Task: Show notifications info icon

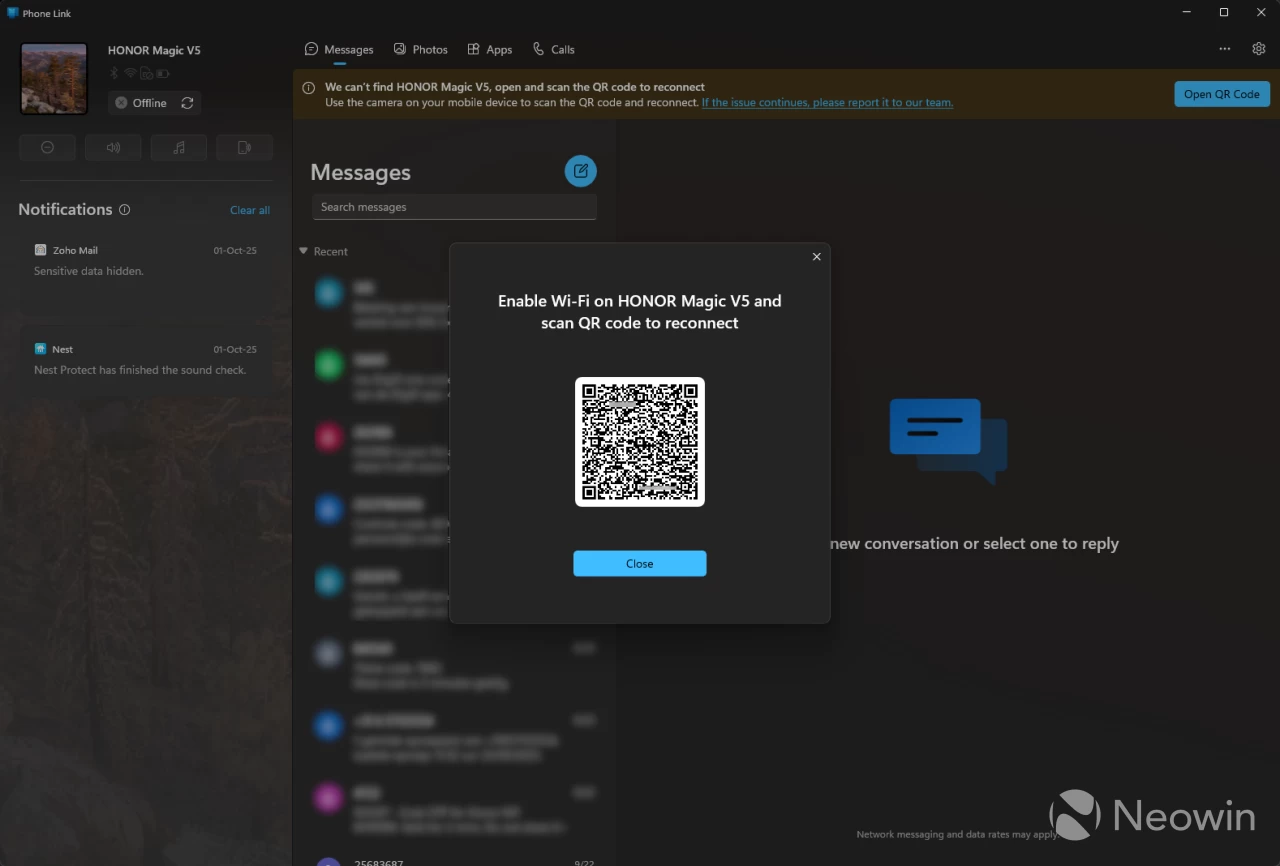Action: [125, 210]
